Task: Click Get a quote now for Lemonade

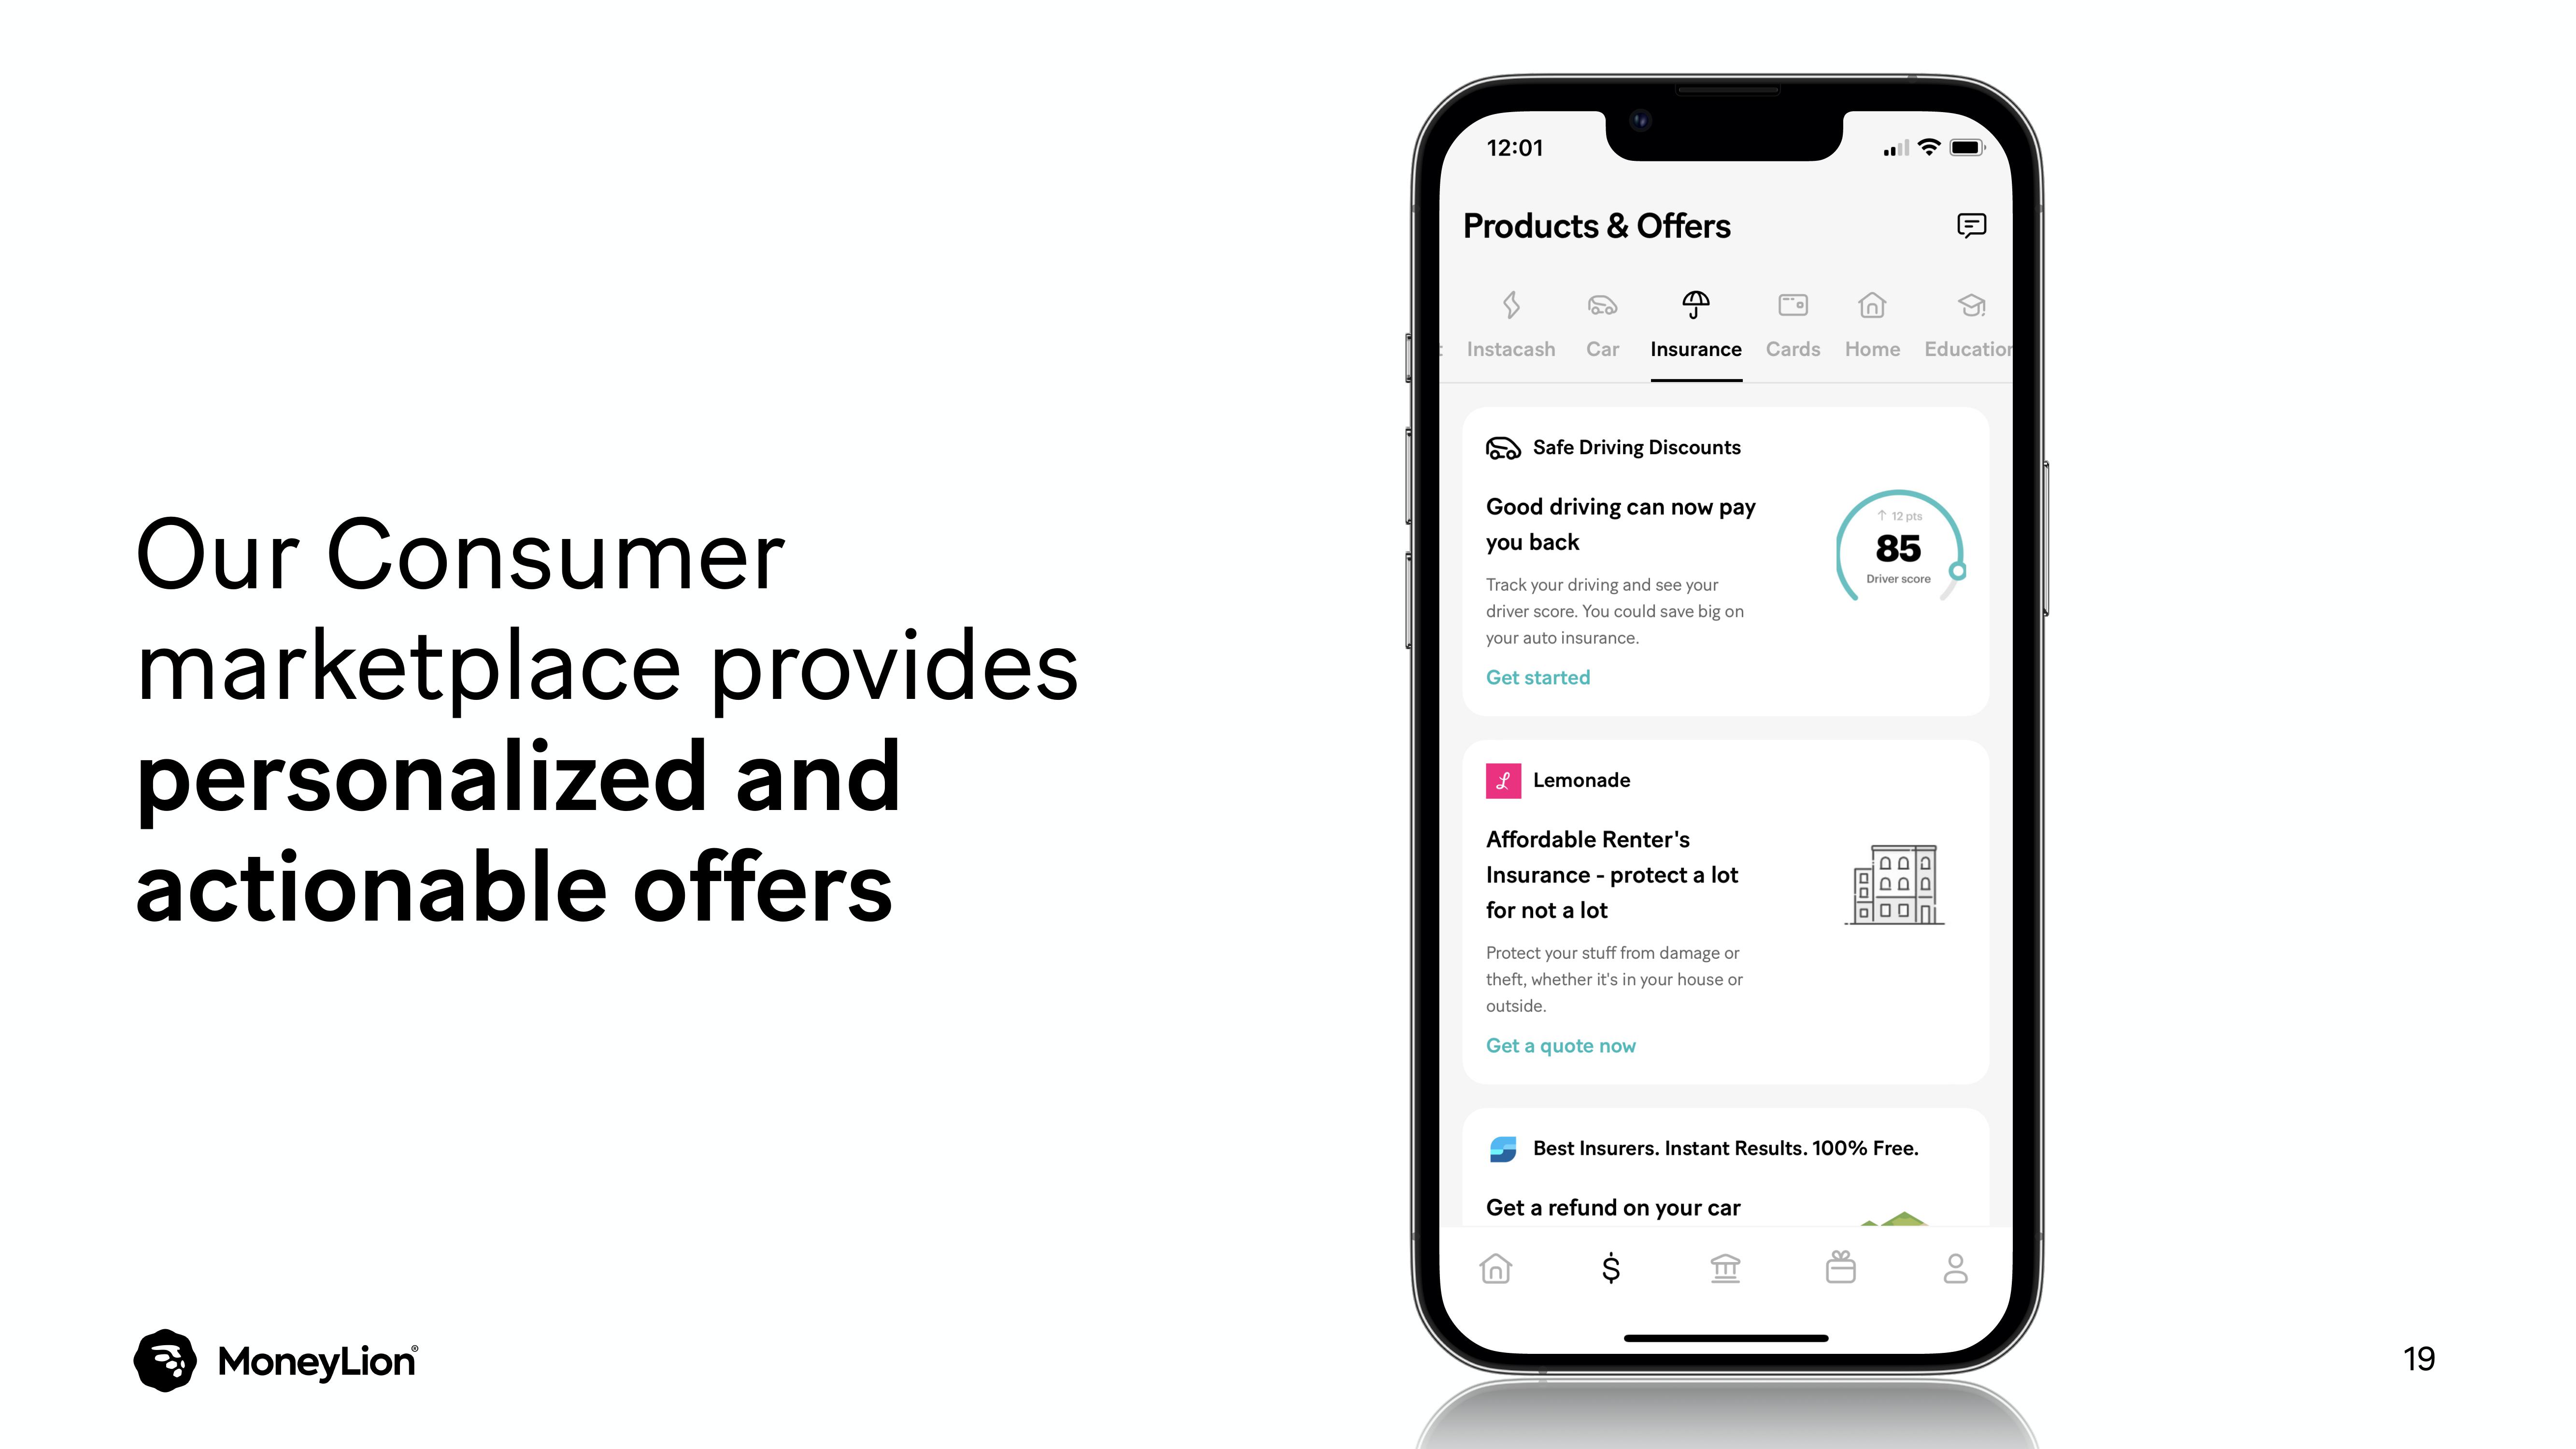Action: tap(1561, 1044)
